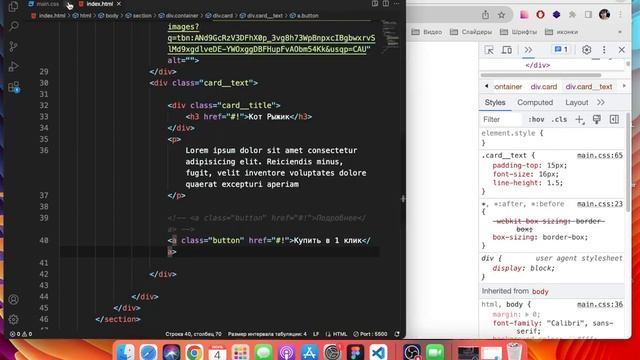Click the Port 5500 Live Server status

click(x=370, y=334)
